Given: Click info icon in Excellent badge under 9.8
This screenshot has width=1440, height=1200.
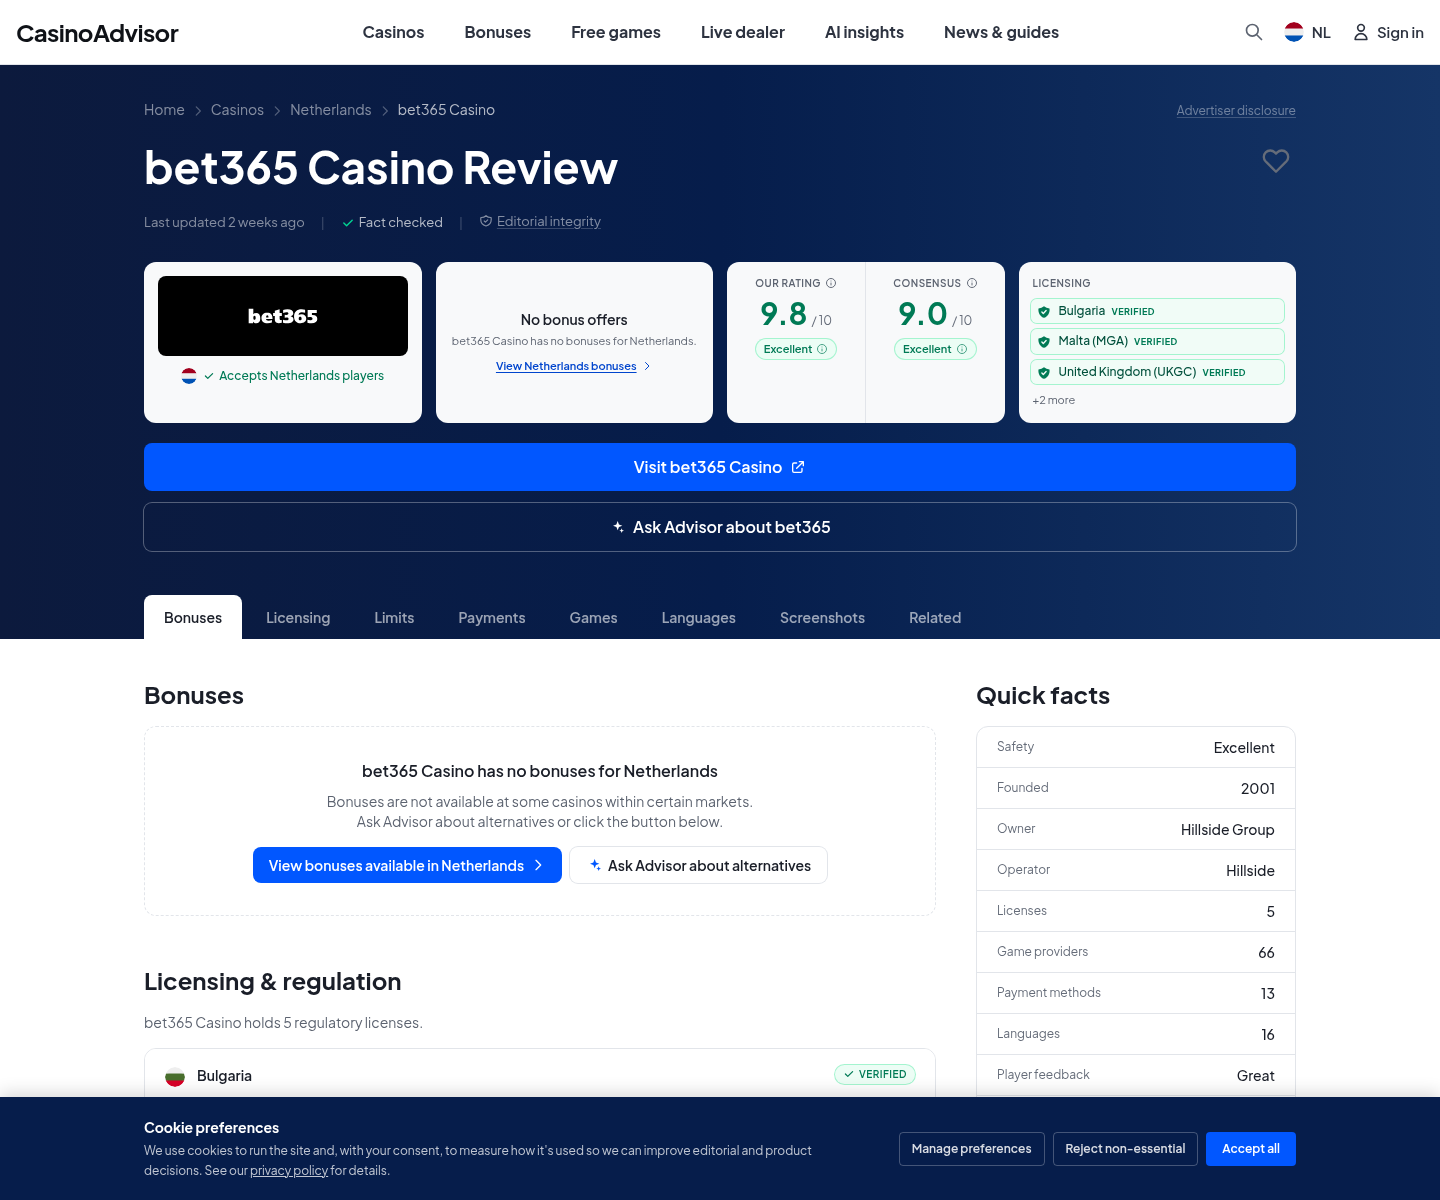Looking at the screenshot, I should click(822, 349).
